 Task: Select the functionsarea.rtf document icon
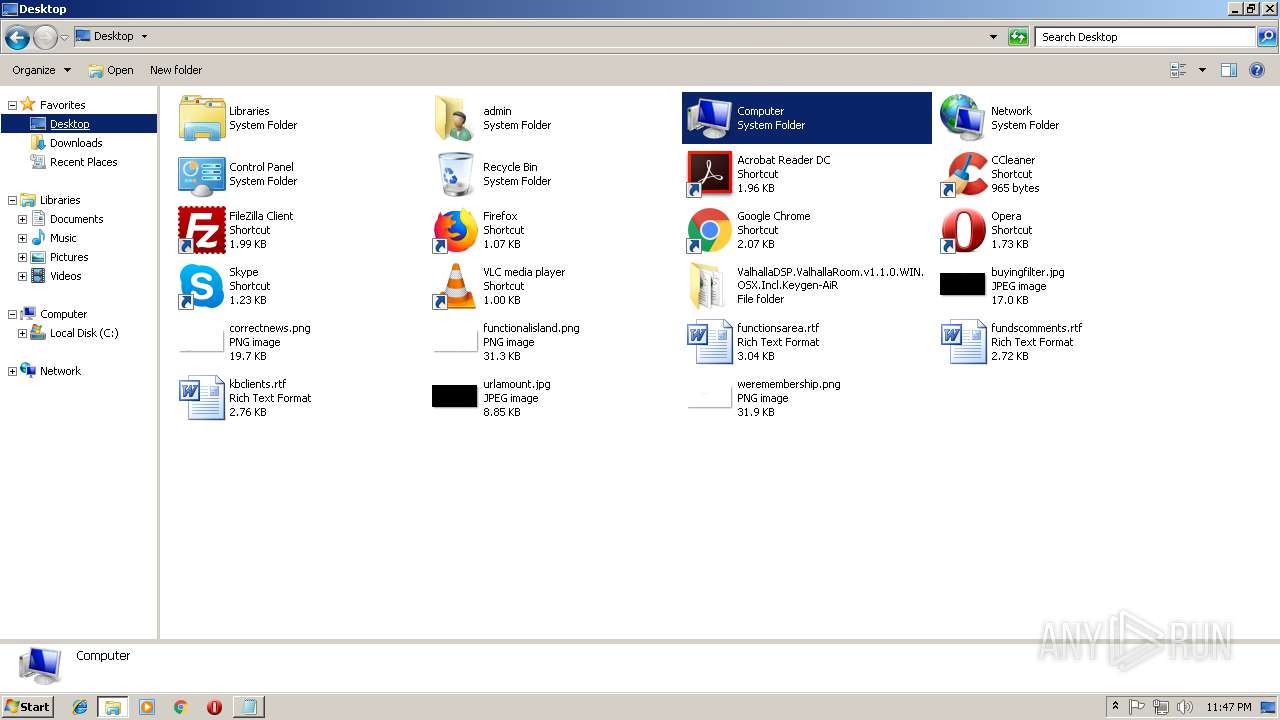(710, 342)
